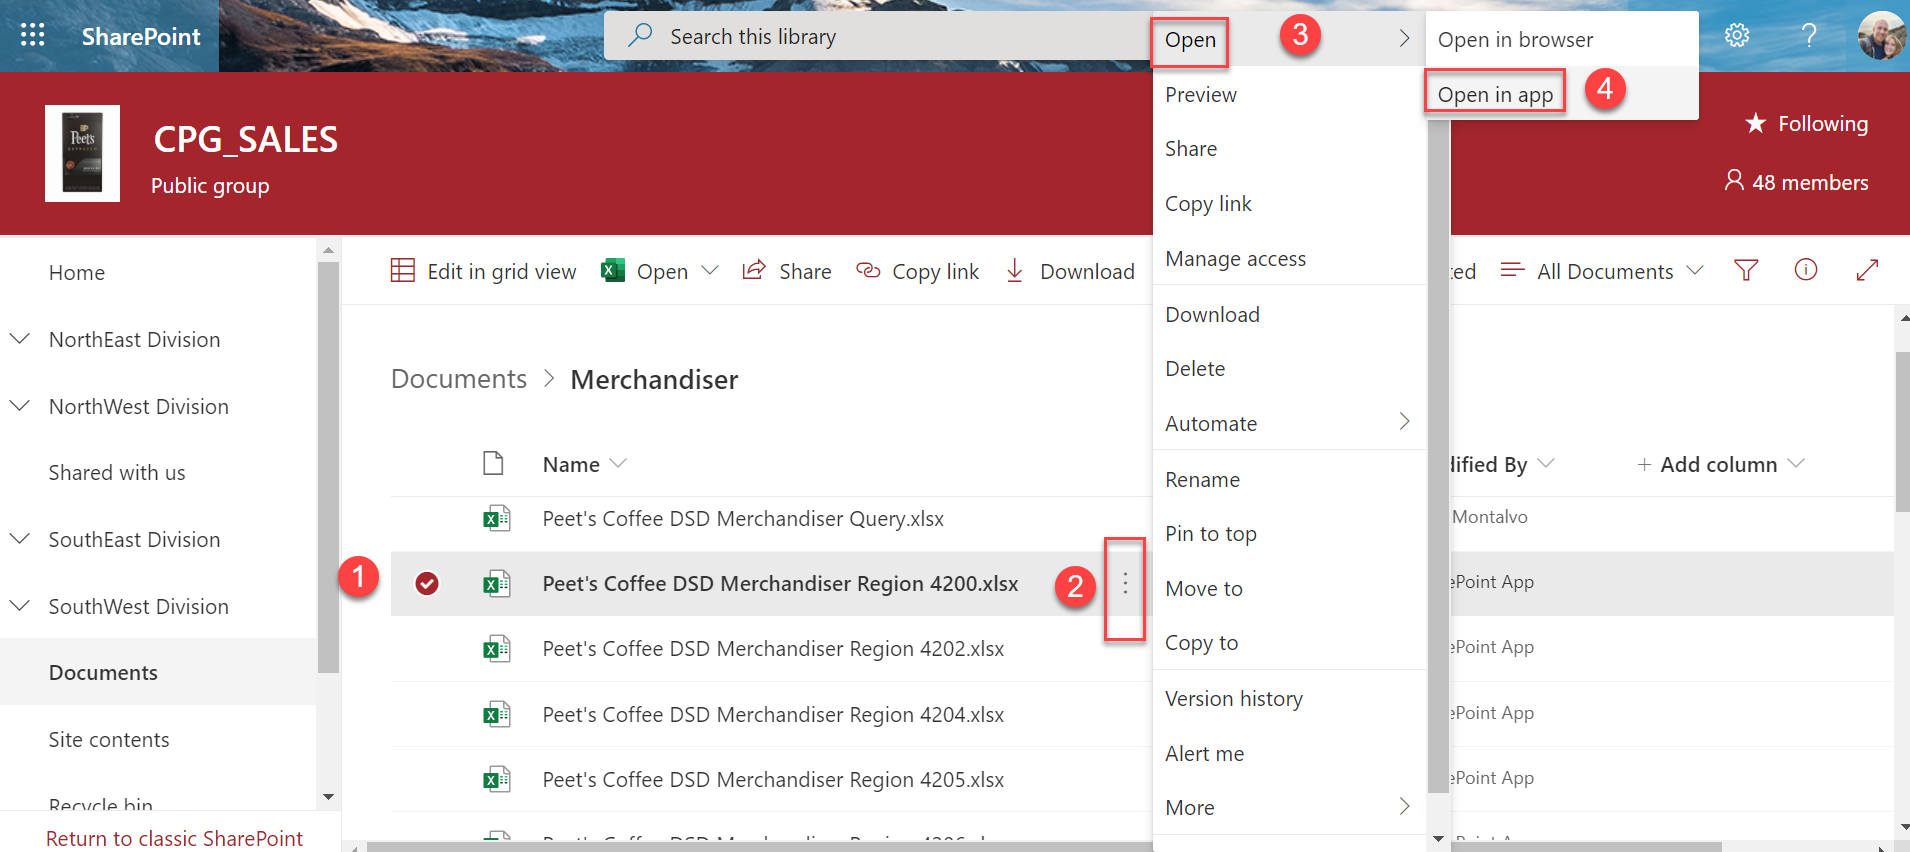Open the toolbar Open dropdown chevron
The height and width of the screenshot is (852, 1910).
pos(710,270)
